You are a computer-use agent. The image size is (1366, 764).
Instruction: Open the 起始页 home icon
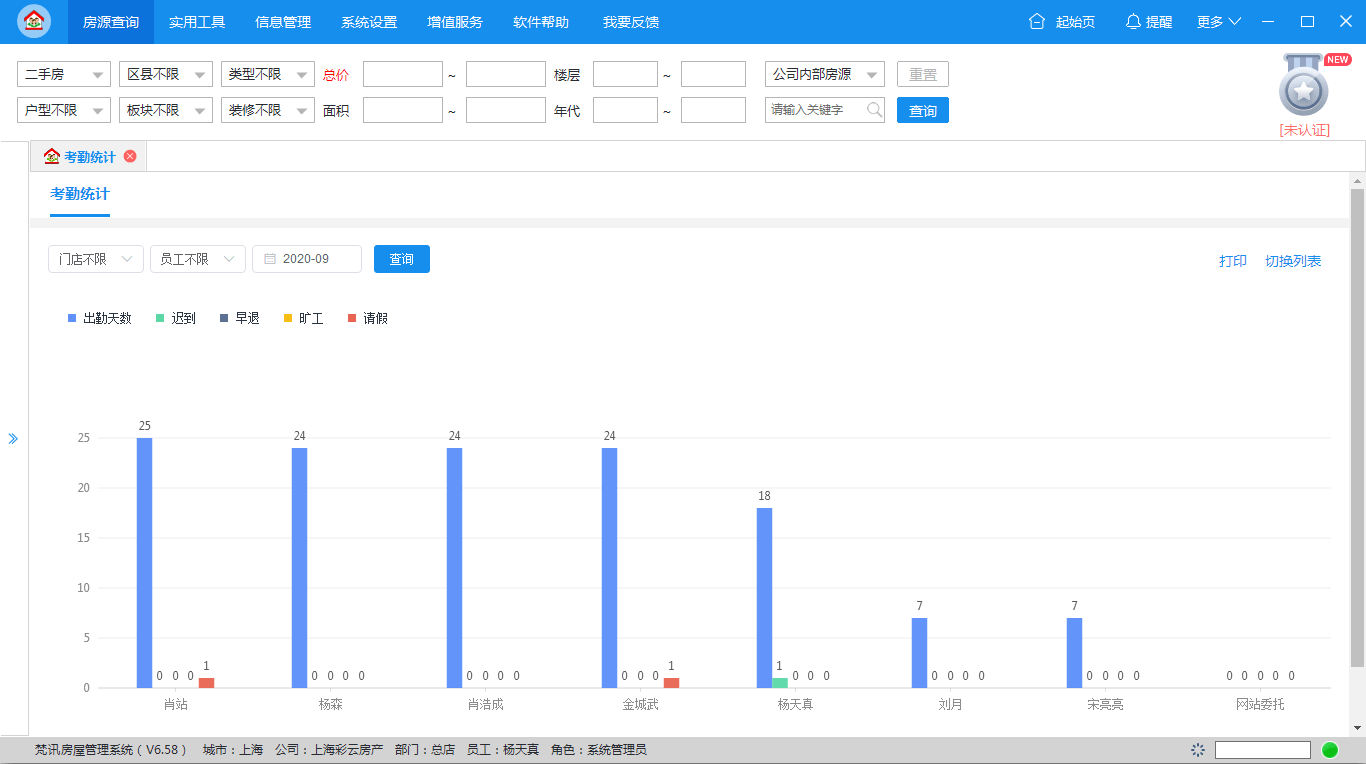(x=1037, y=21)
